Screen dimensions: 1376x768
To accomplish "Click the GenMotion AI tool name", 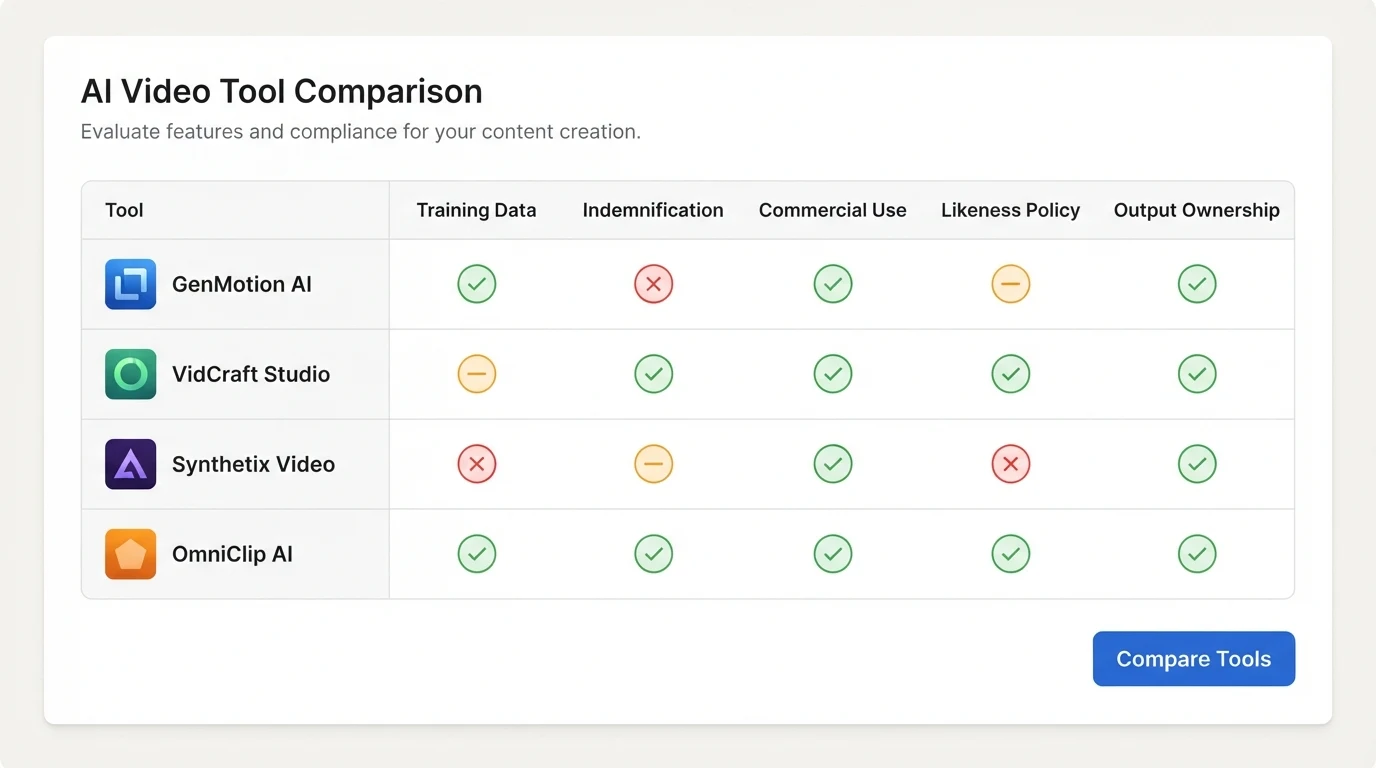I will coord(242,284).
